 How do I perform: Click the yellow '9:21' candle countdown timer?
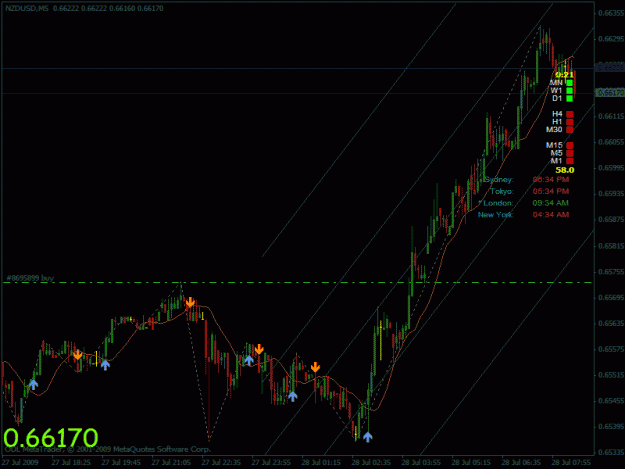point(564,75)
